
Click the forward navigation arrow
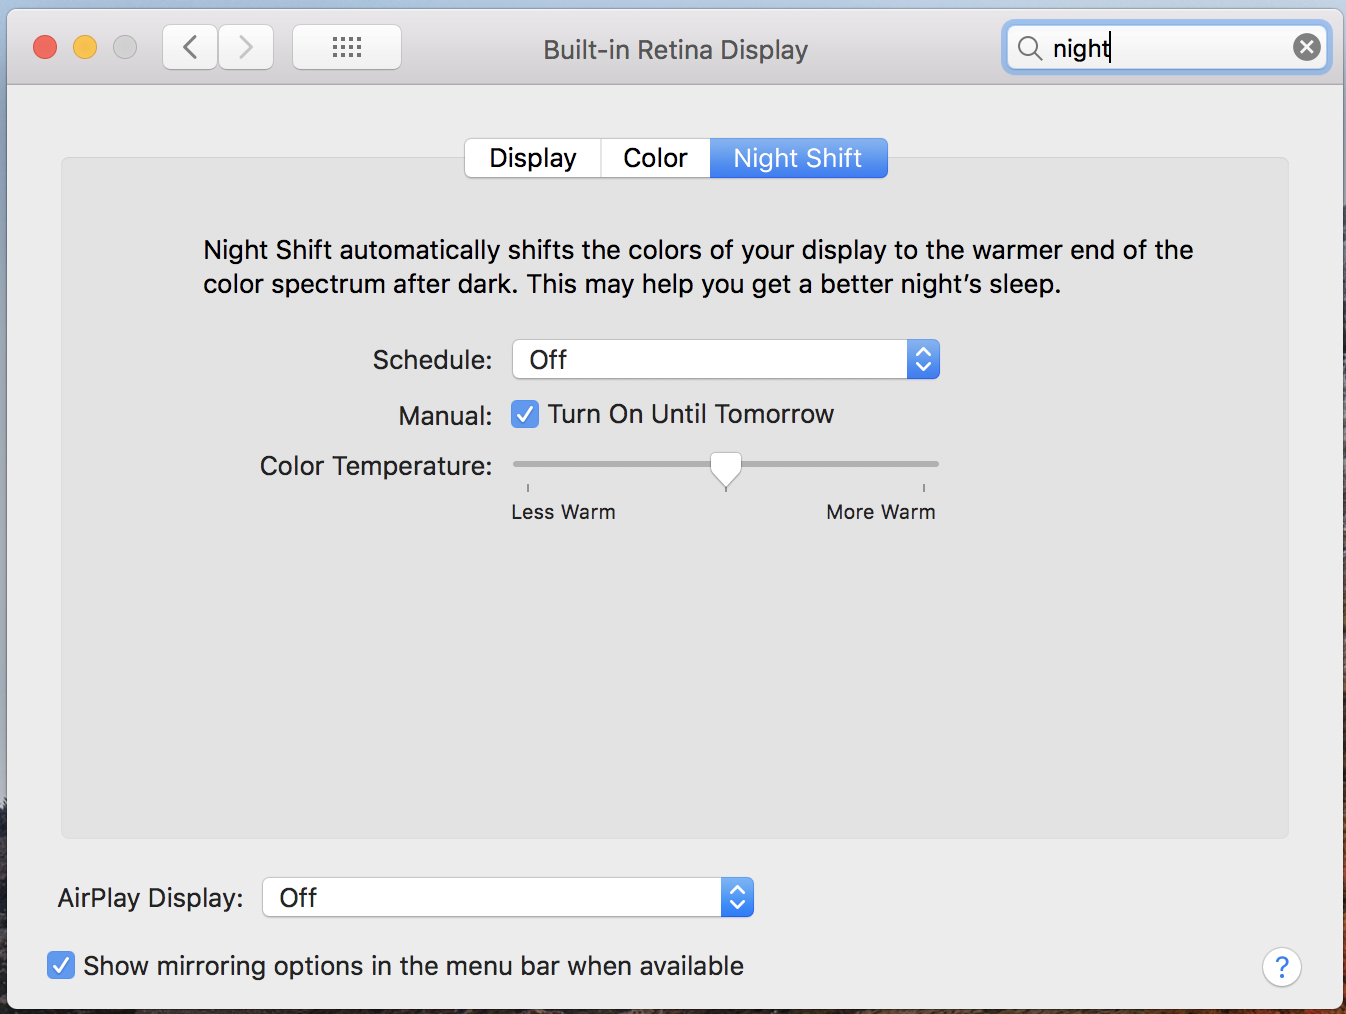click(246, 47)
